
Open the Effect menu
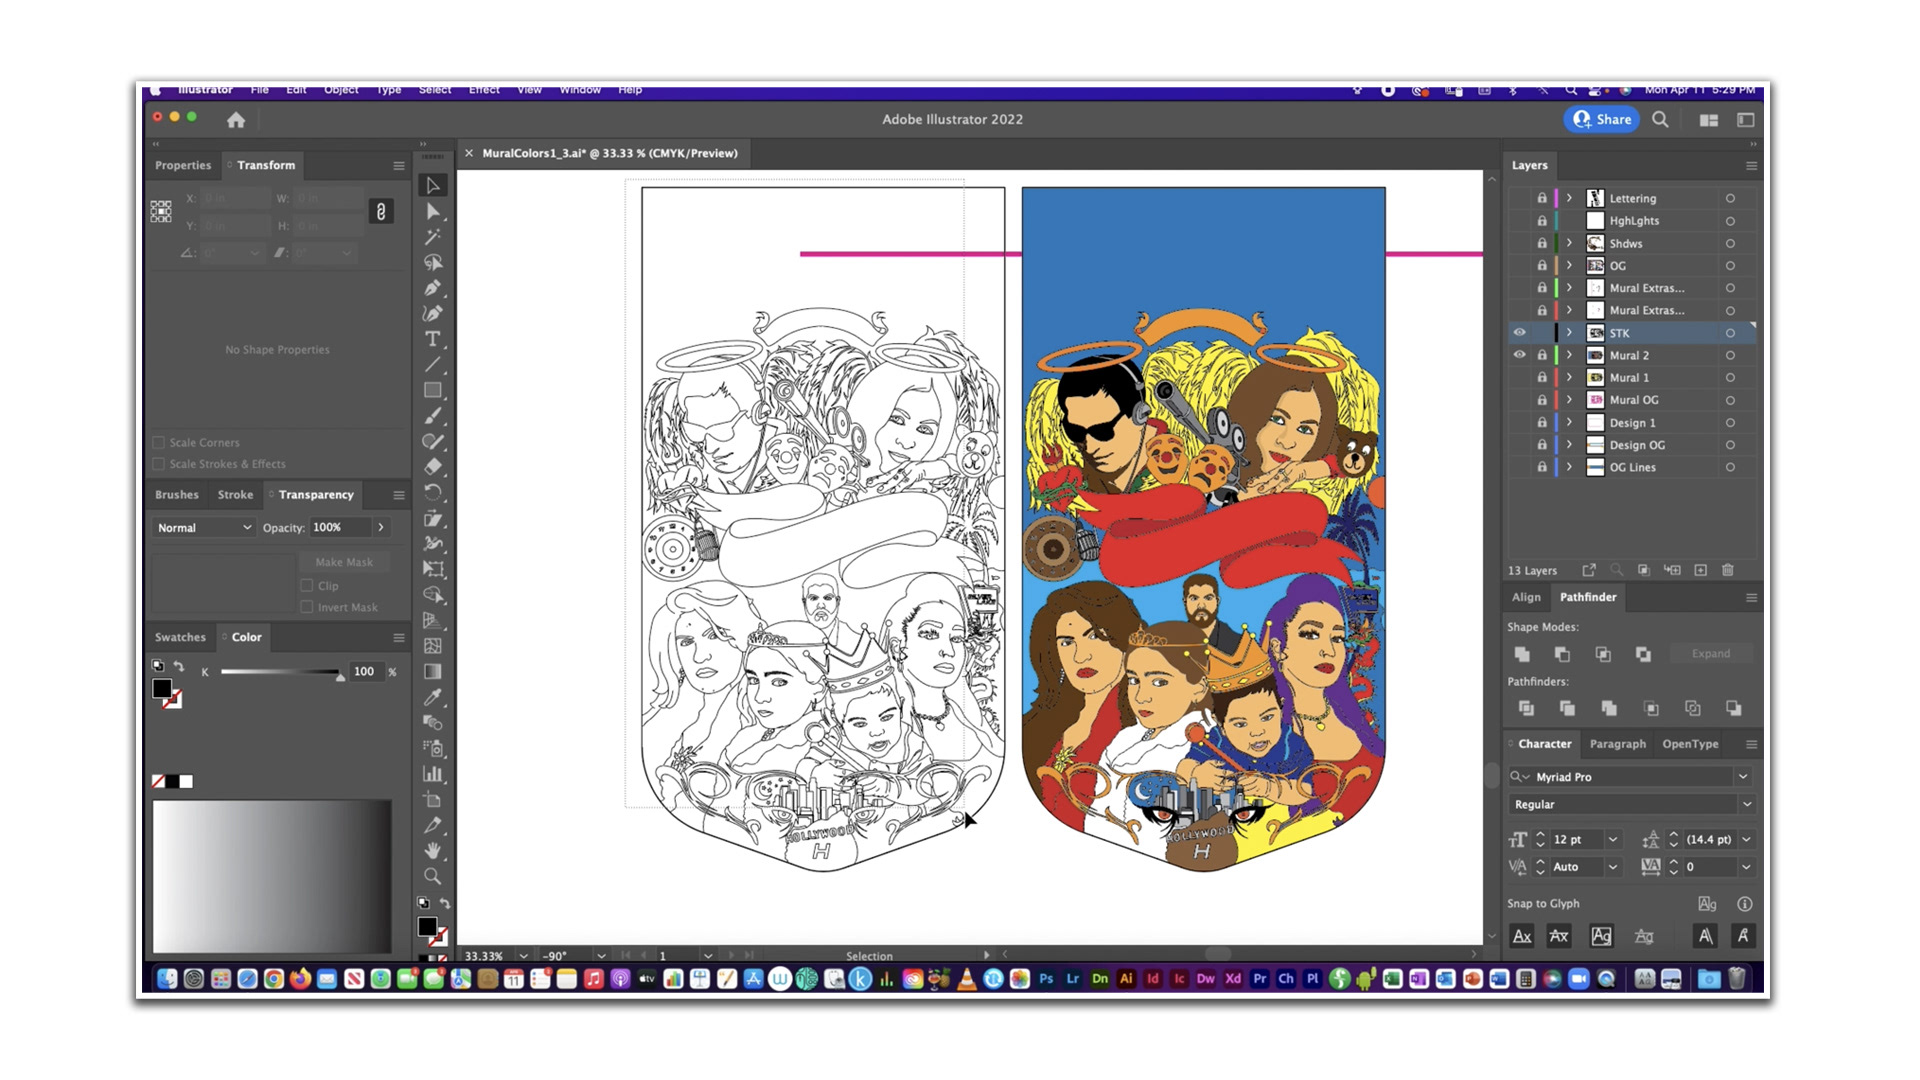(x=484, y=90)
